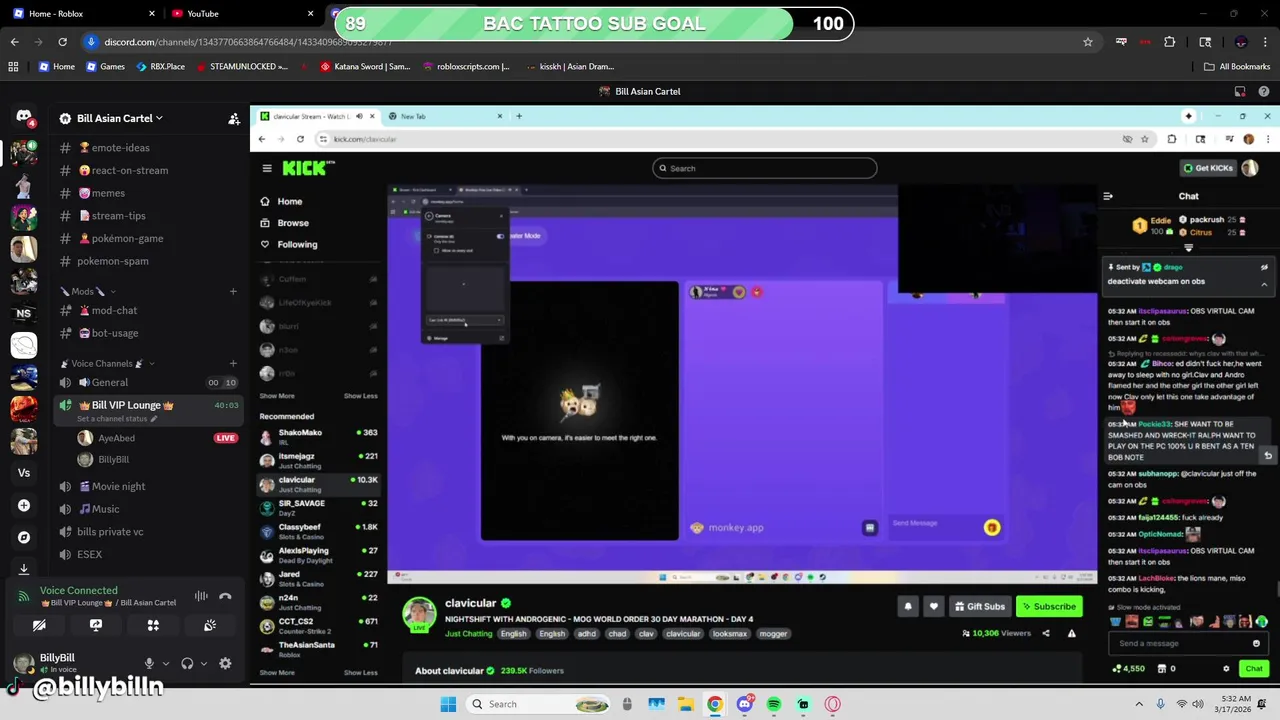Join the ESEX voice channel
The image size is (1280, 720).
(x=150, y=554)
